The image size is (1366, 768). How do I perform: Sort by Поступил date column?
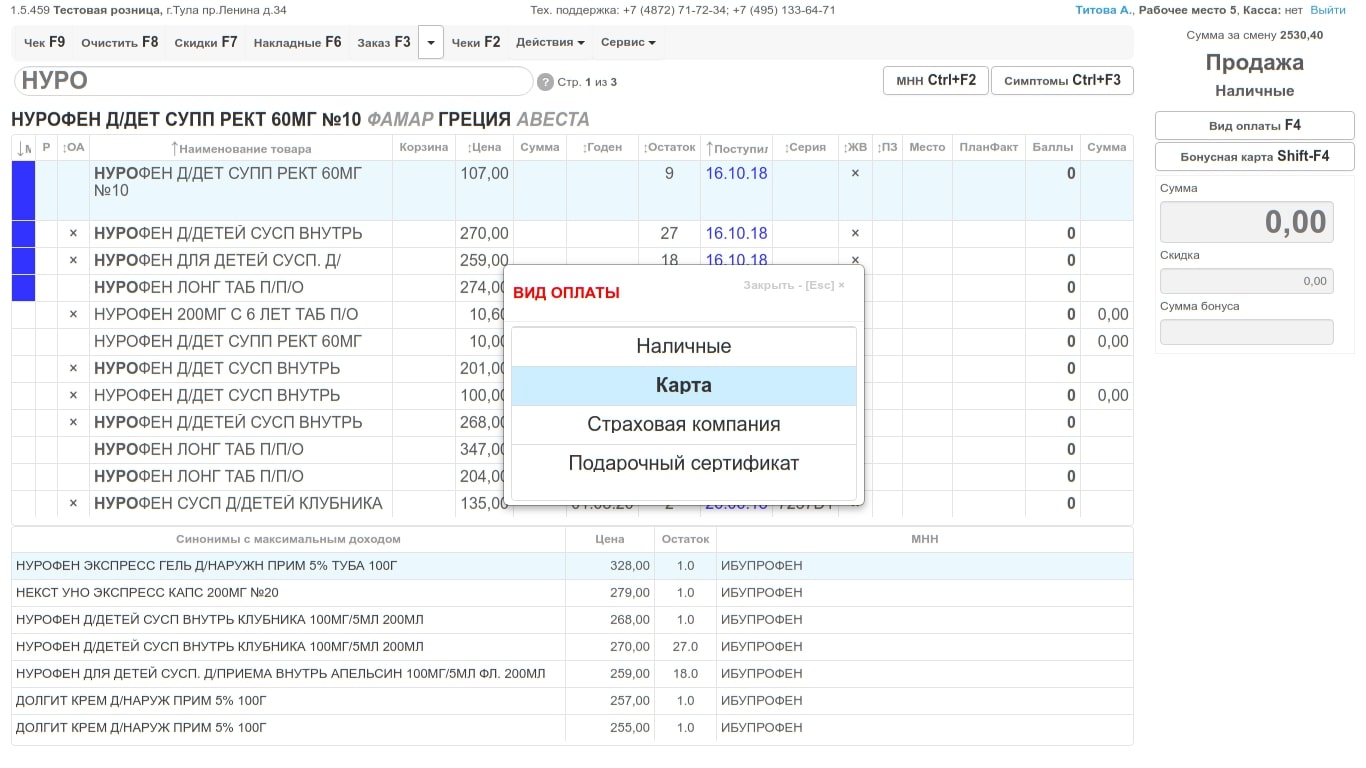pos(736,148)
